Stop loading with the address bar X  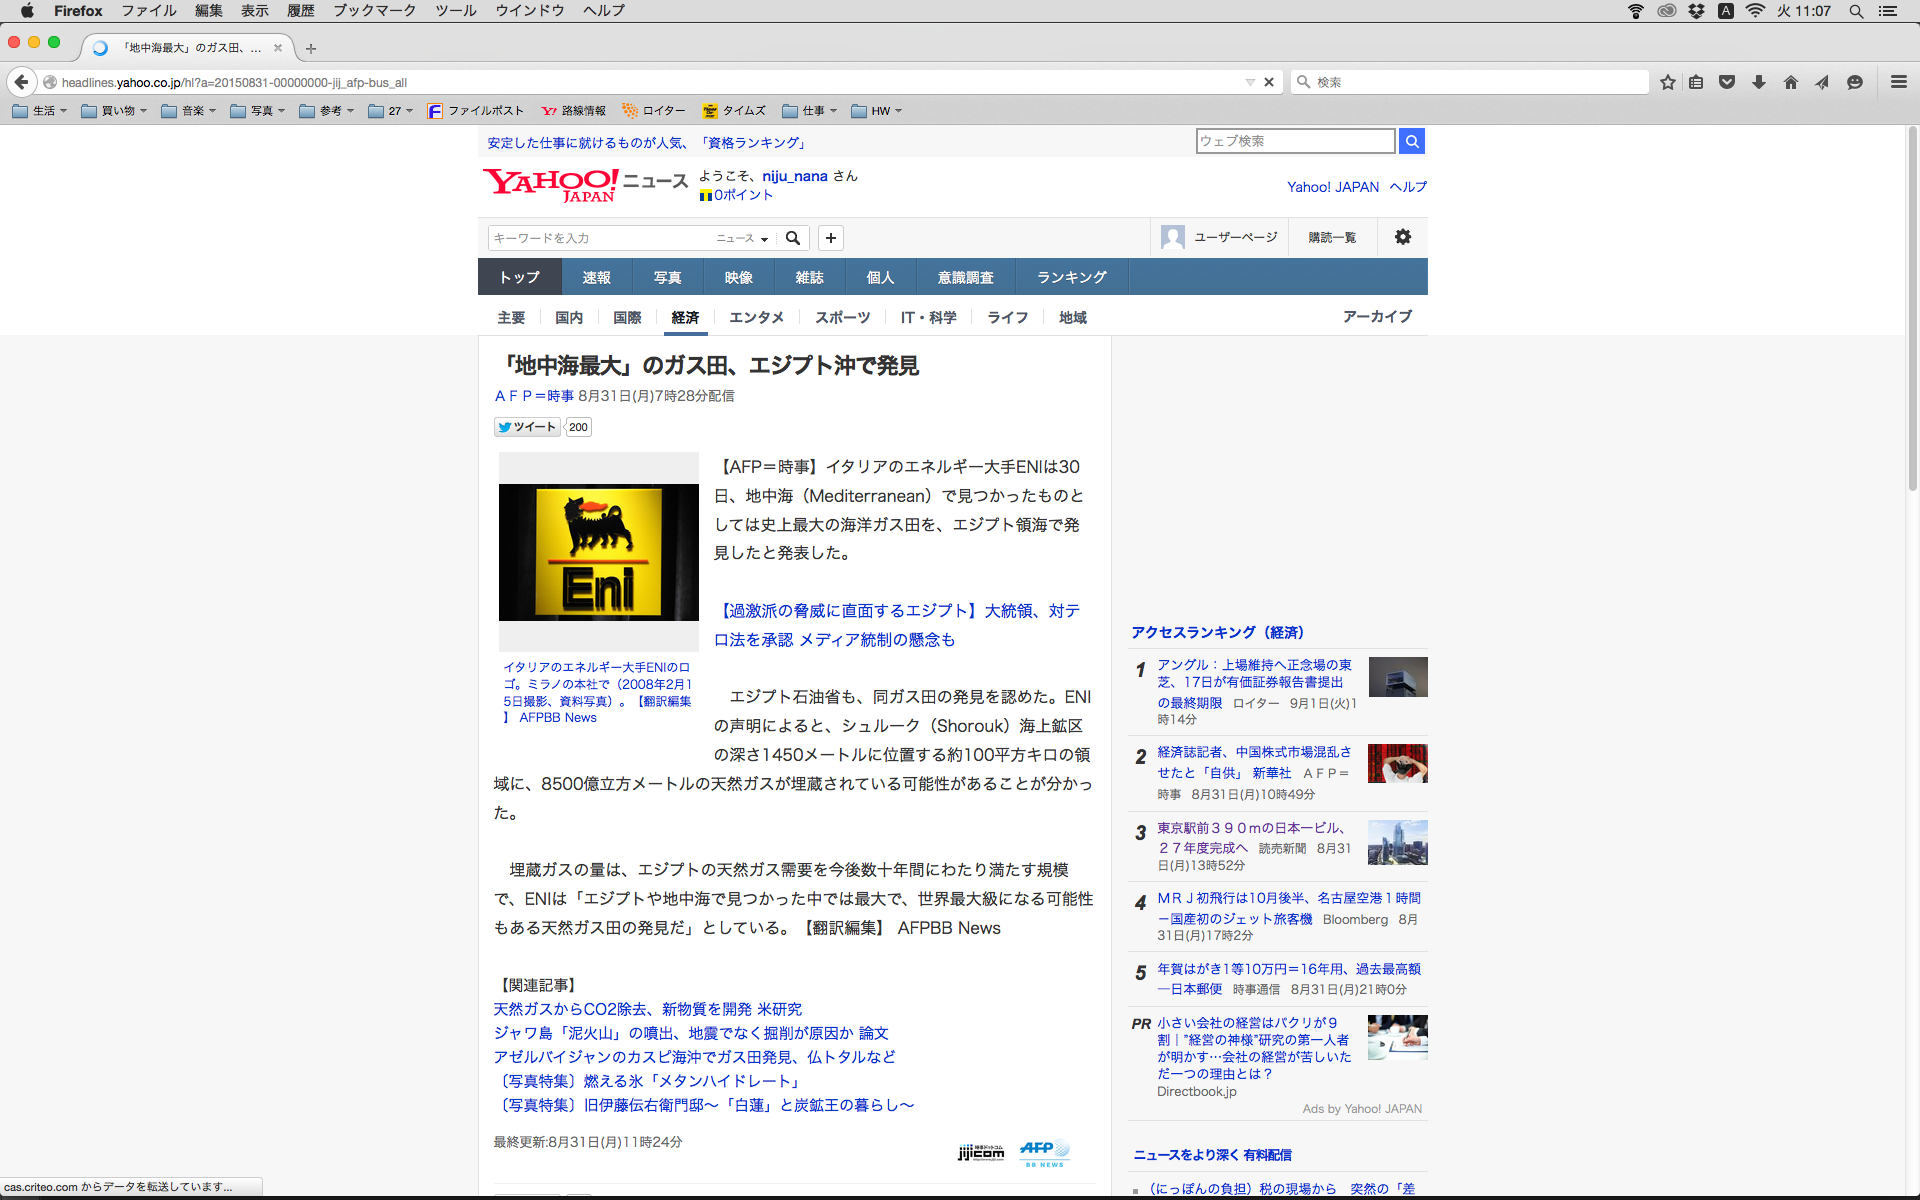coord(1269,82)
